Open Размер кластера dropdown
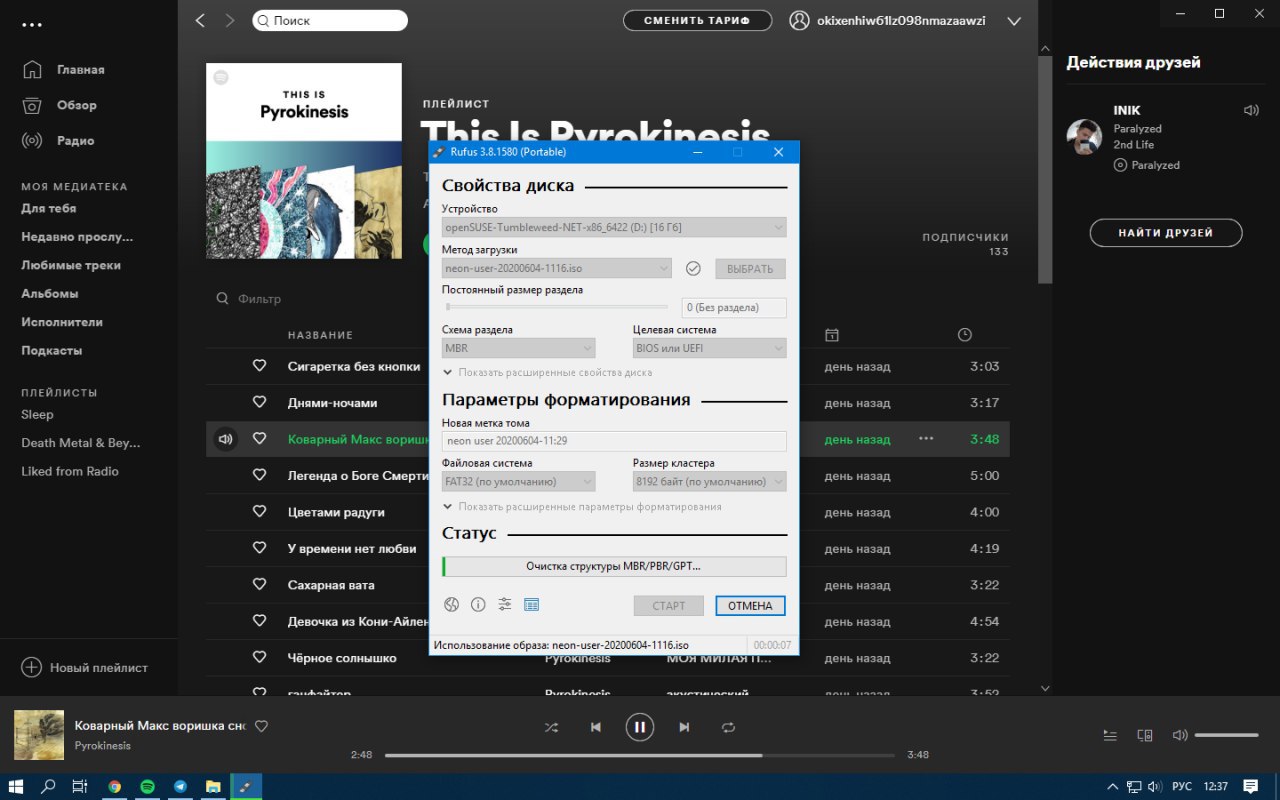This screenshot has width=1280, height=800. (x=709, y=481)
